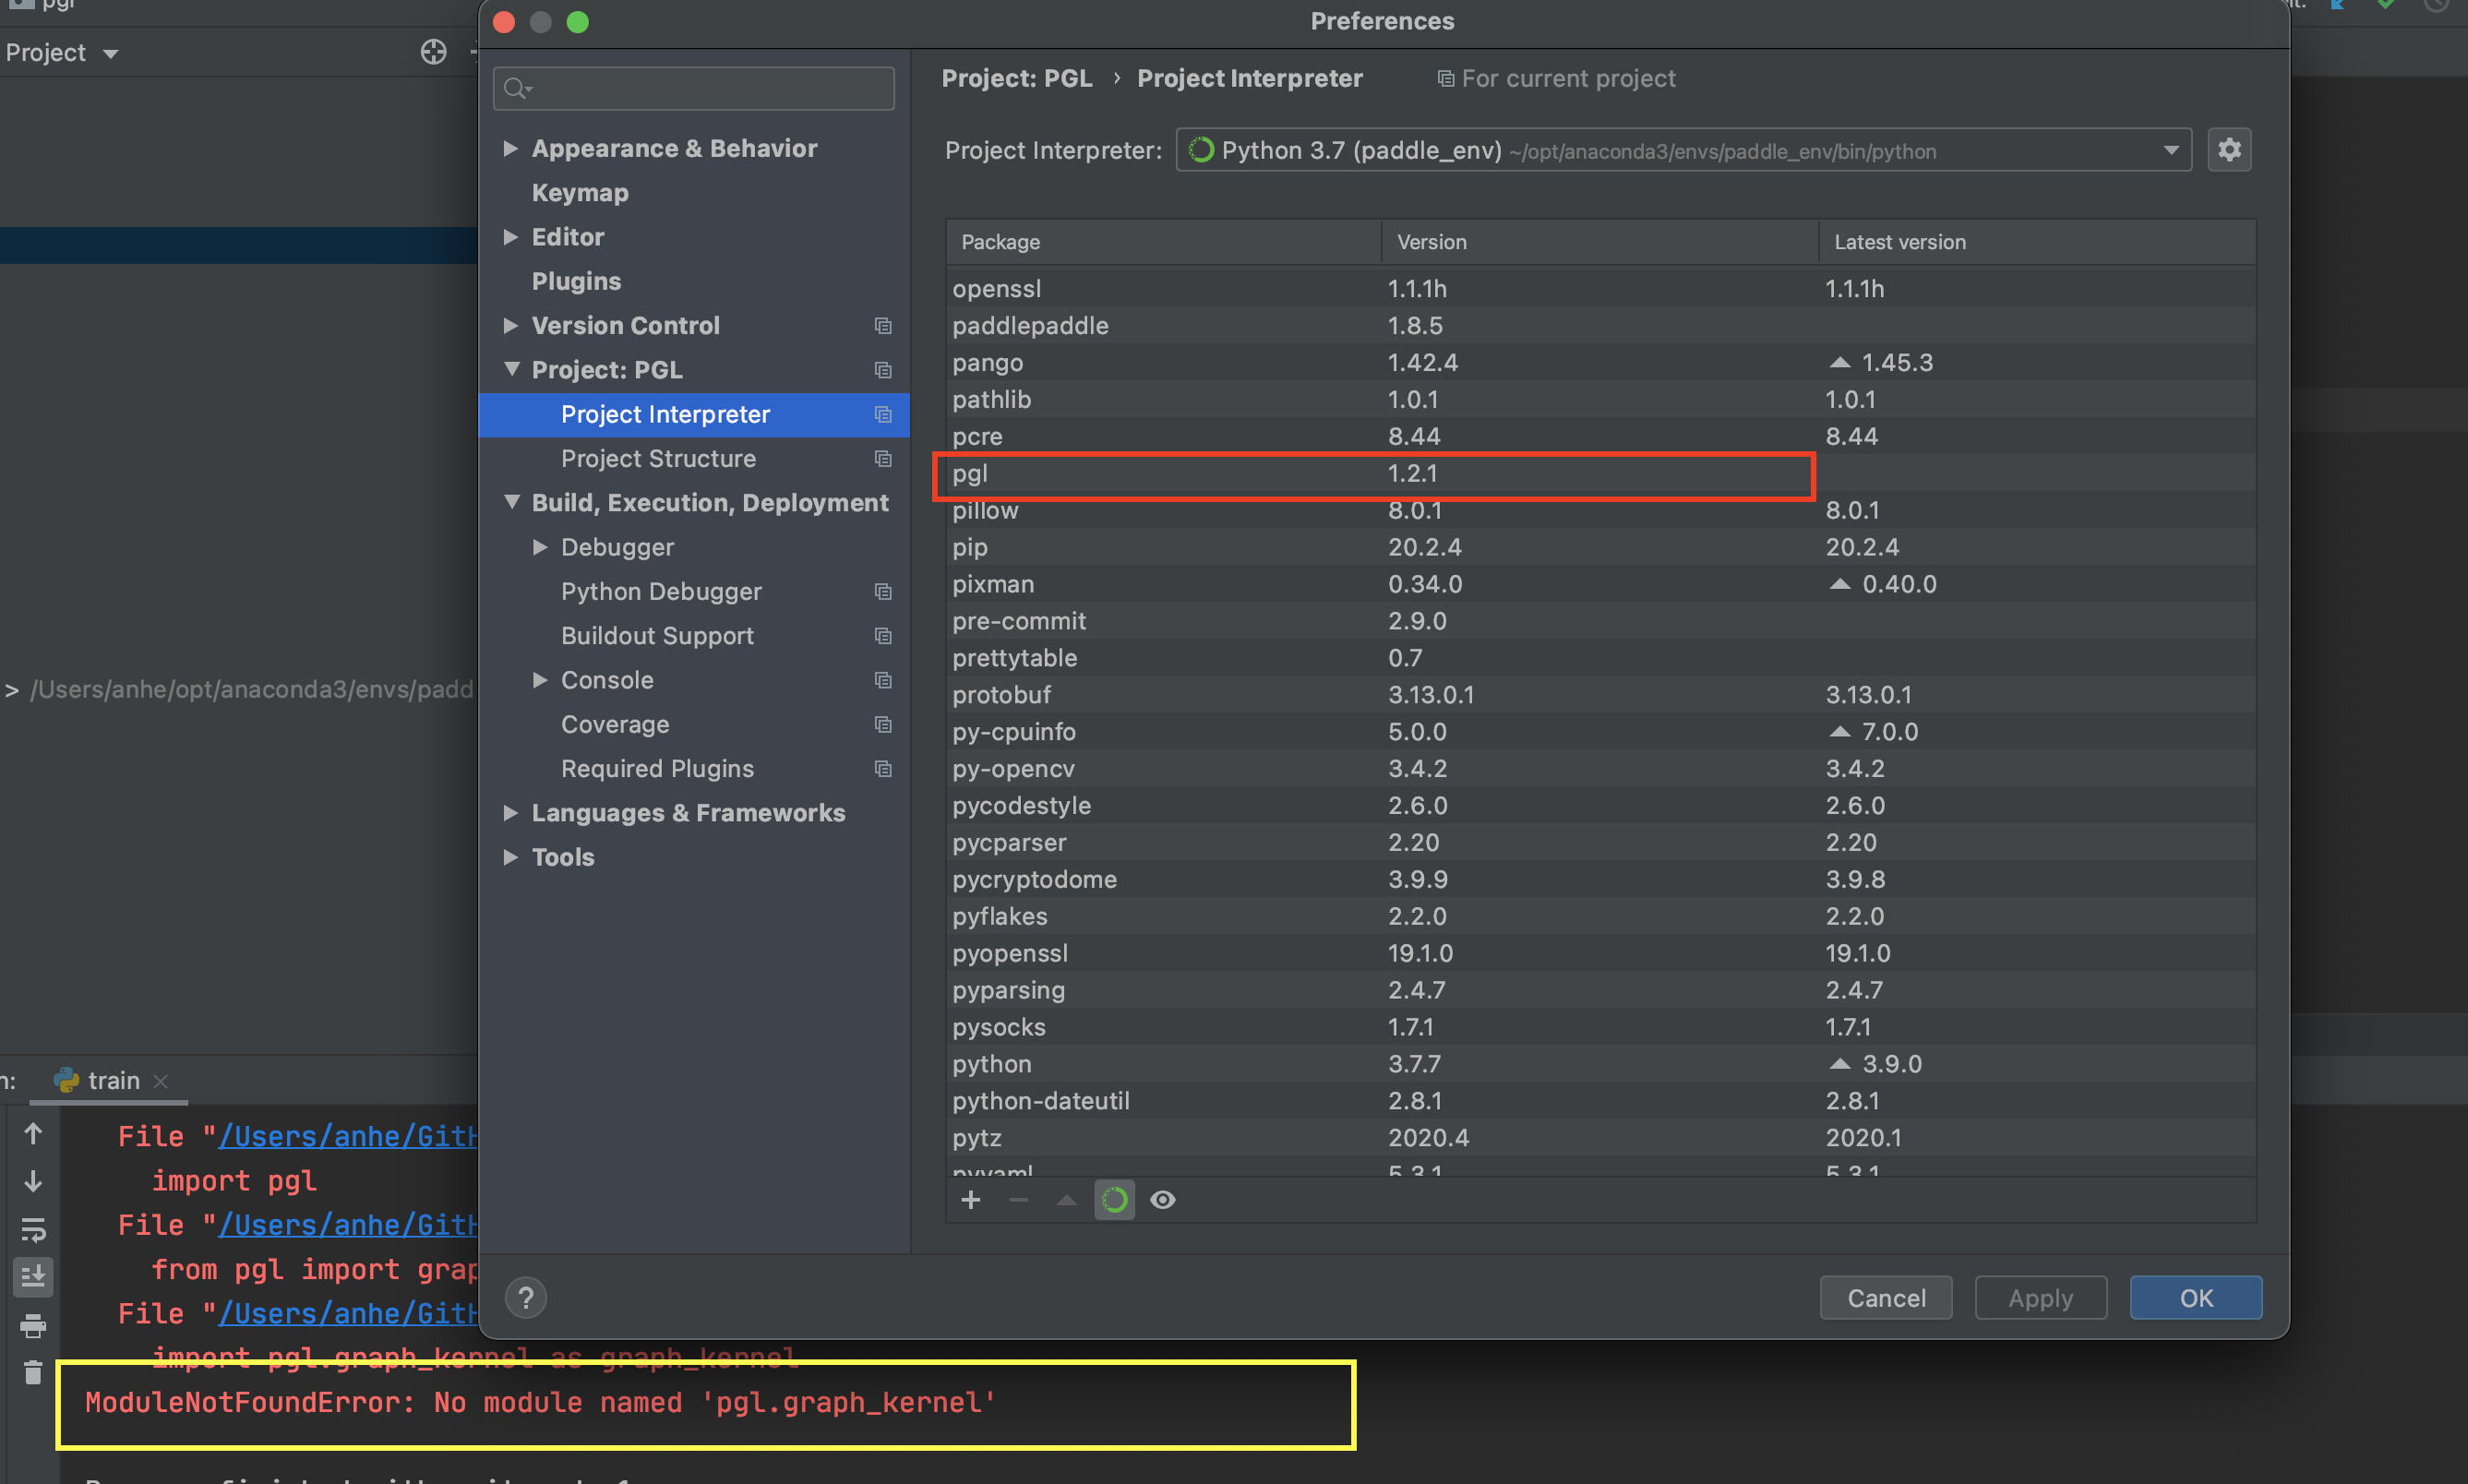Select the pixman package row

click(1600, 584)
